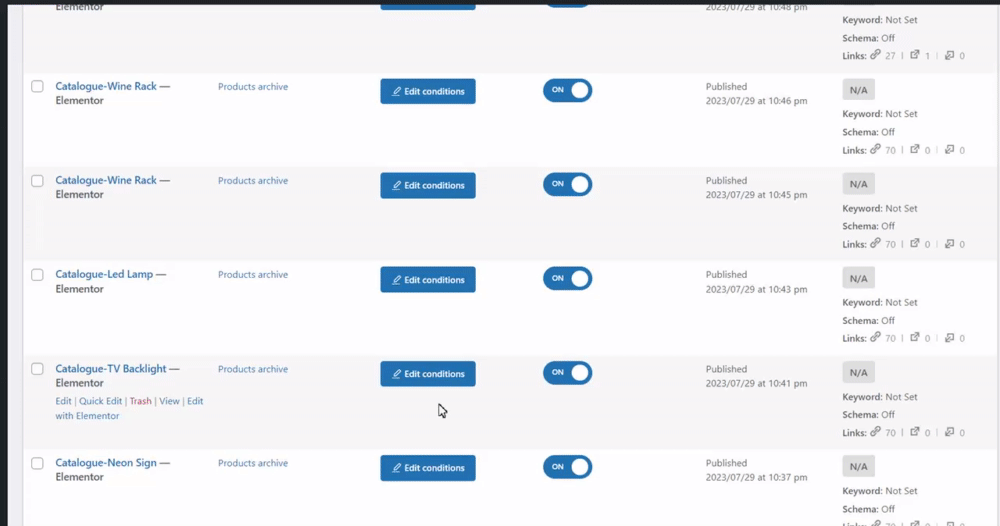Viewport: 1000px width, 526px height.
Task: Click Edit with Elementor under Catalogue-TV Backlight
Action: tap(129, 408)
